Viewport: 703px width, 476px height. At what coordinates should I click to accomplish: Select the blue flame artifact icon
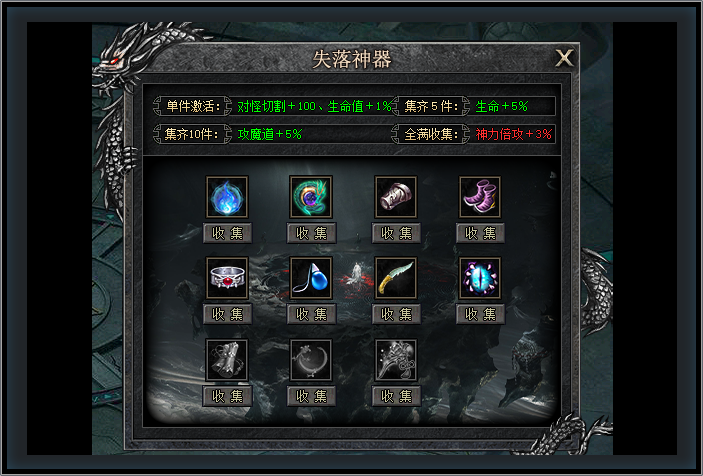(x=227, y=197)
